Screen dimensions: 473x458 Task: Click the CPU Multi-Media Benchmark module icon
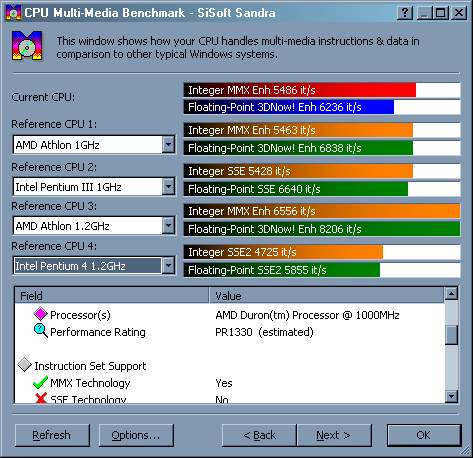tap(27, 46)
